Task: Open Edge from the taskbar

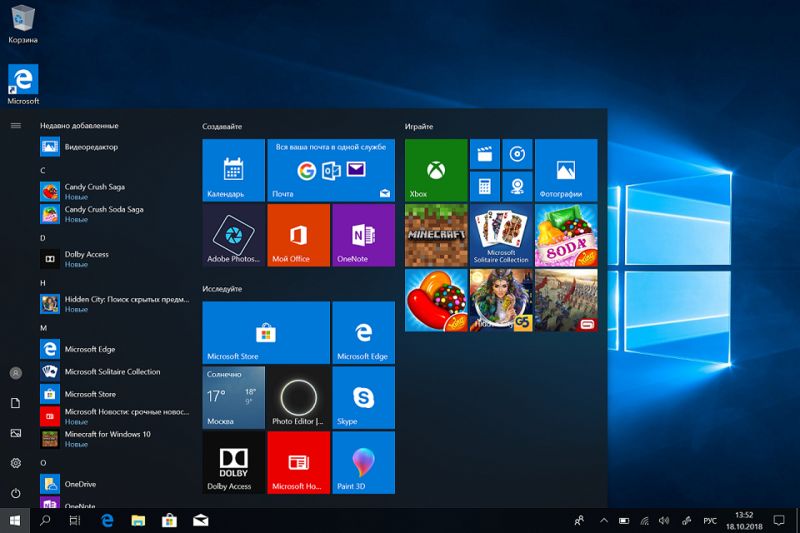Action: pos(107,521)
